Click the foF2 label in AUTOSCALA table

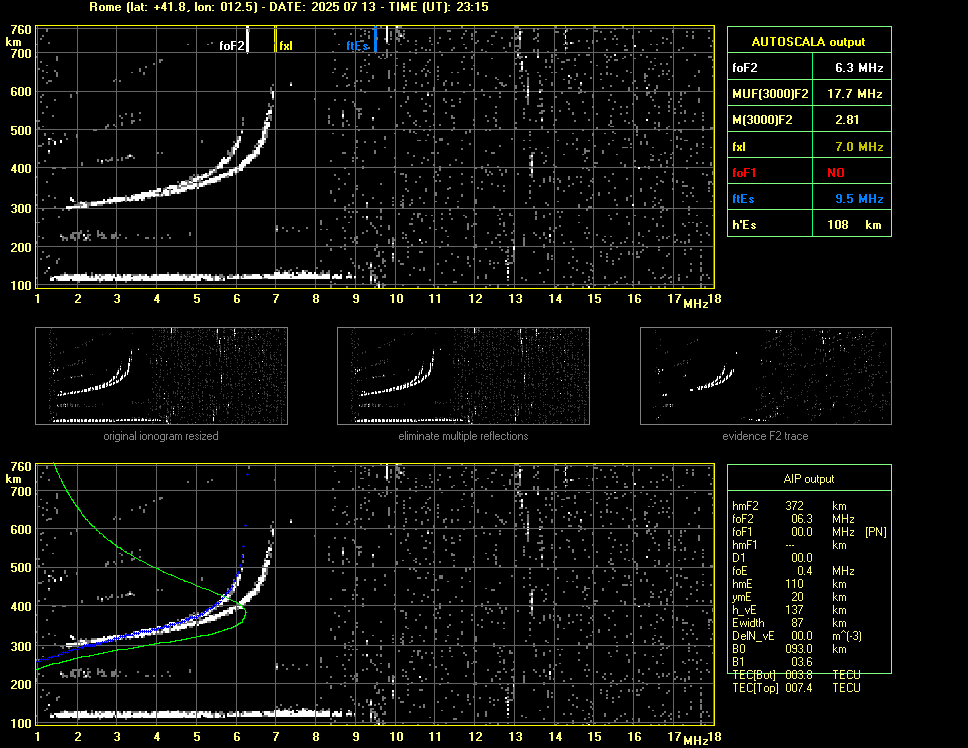click(x=745, y=68)
